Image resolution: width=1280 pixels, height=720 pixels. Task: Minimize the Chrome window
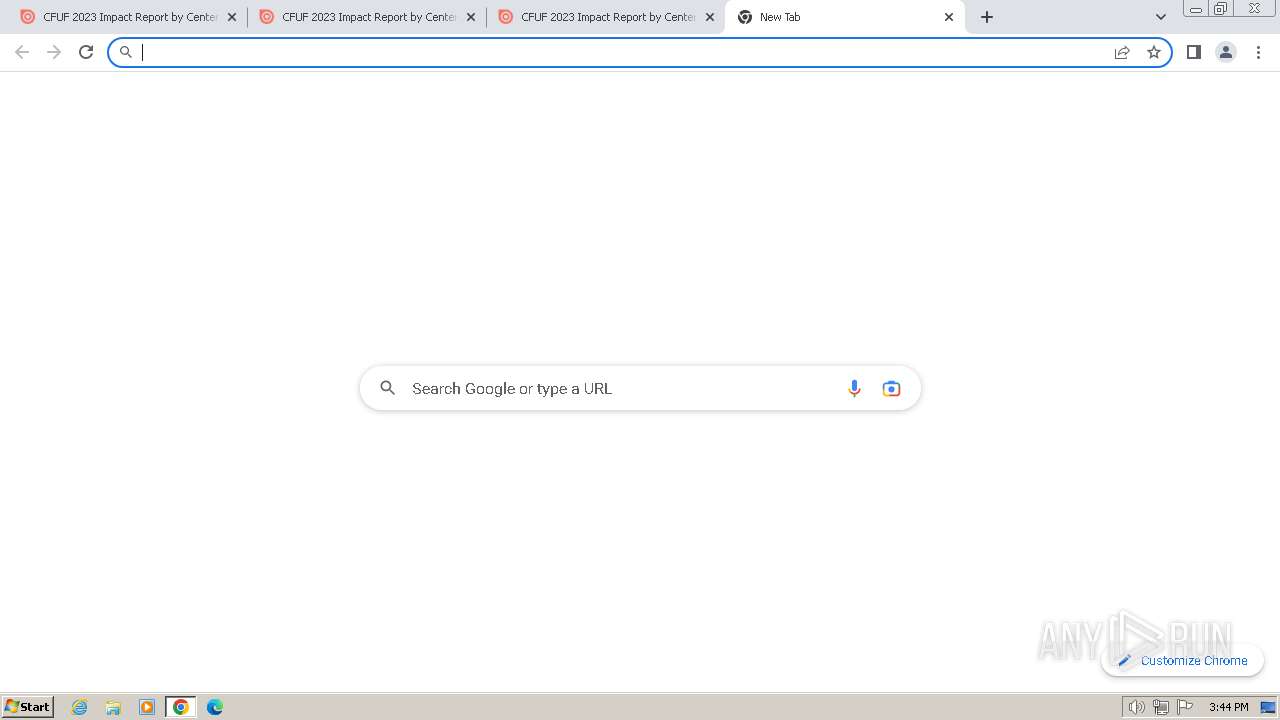click(1196, 9)
